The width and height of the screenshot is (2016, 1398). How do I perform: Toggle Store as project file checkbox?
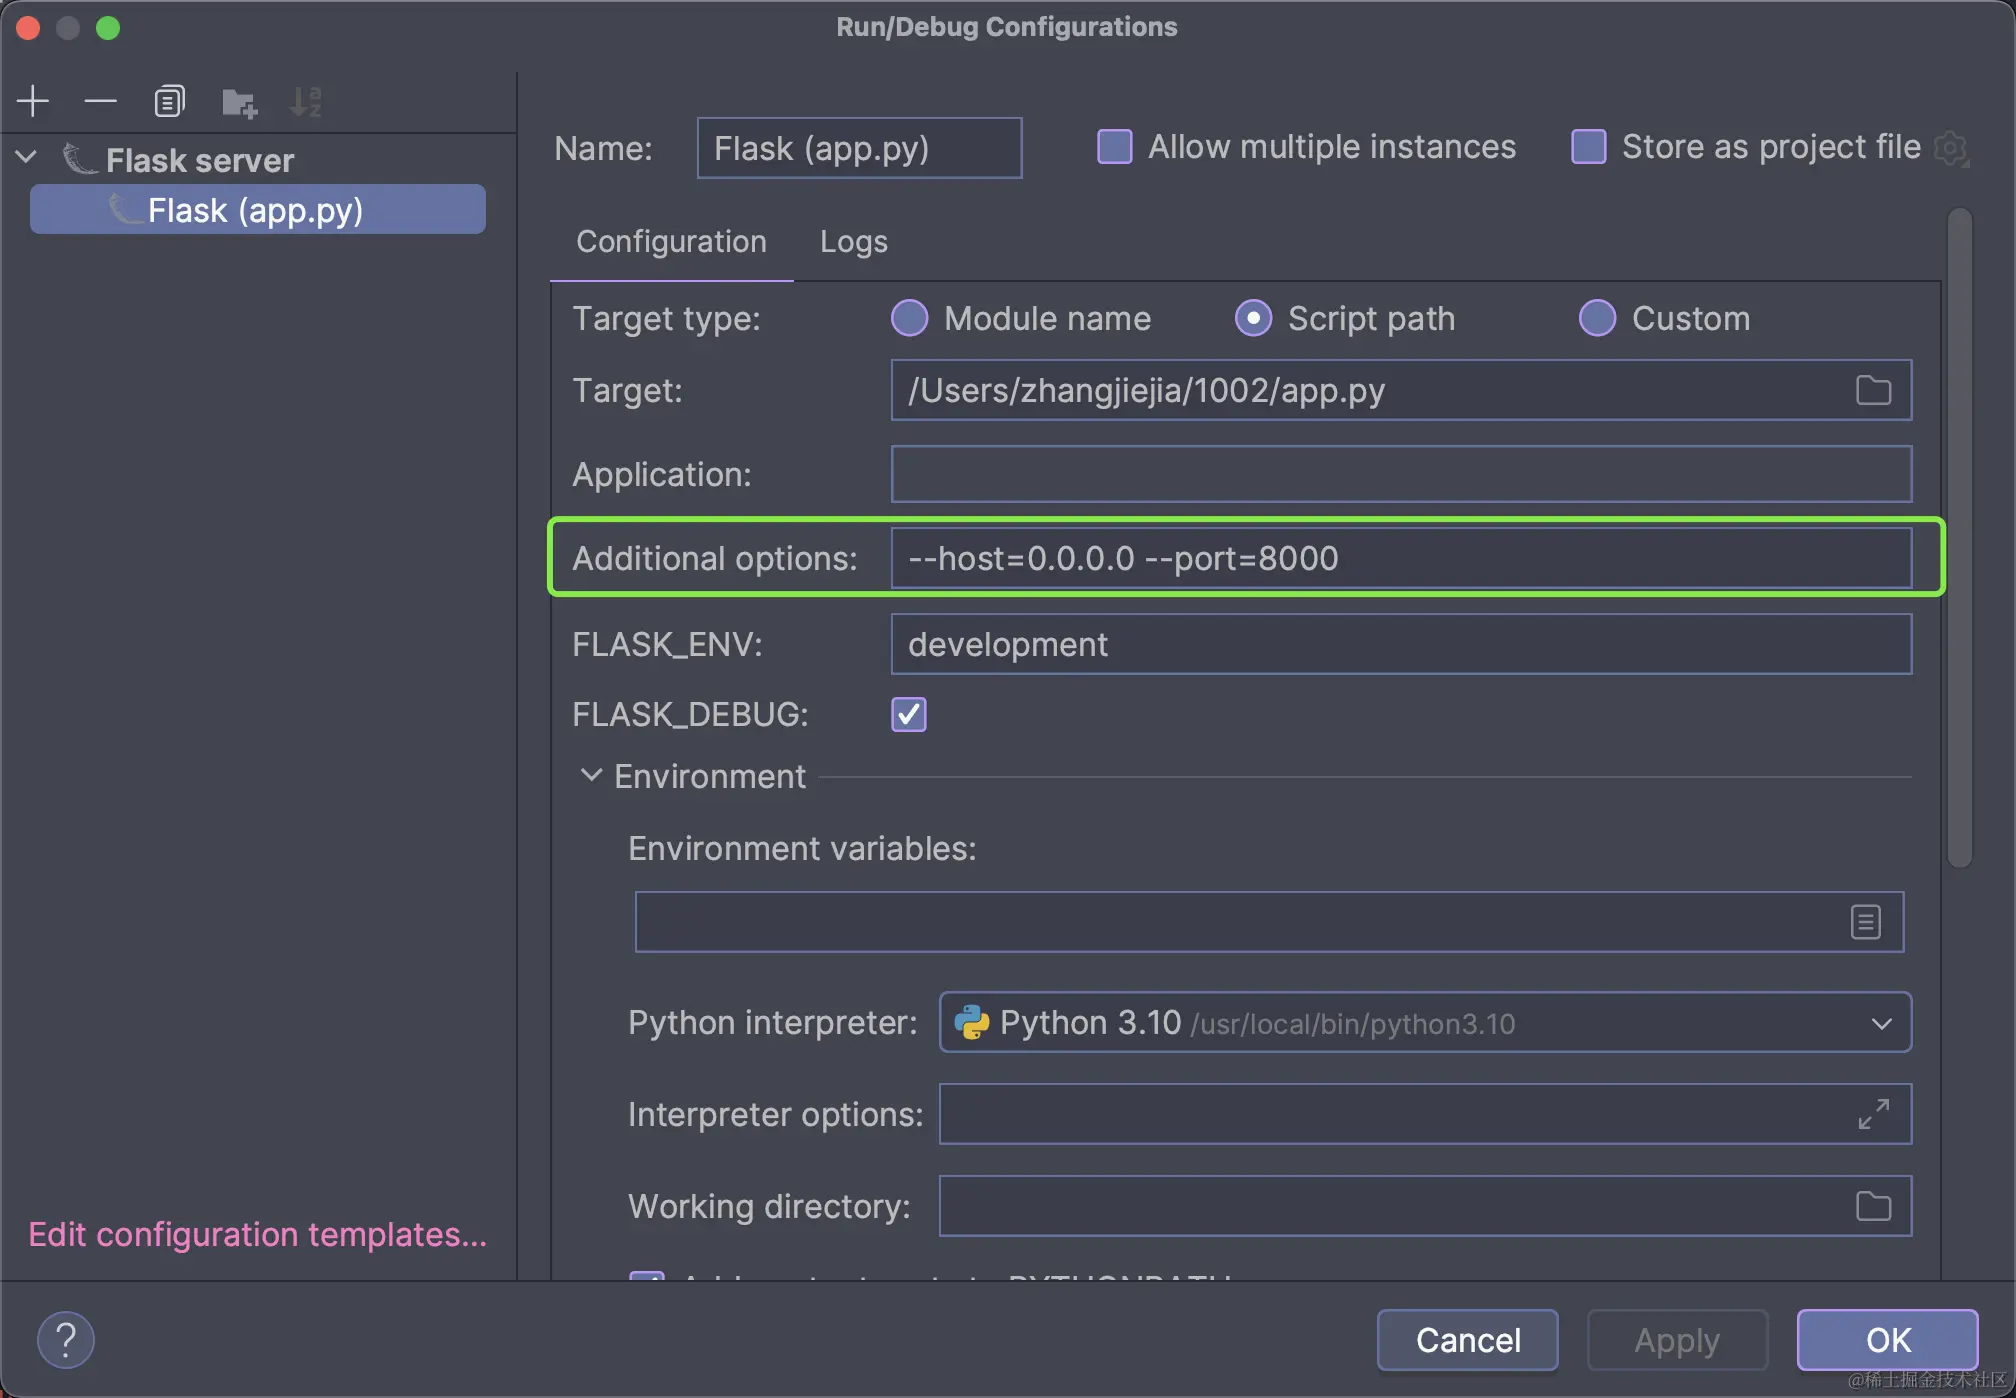(x=1588, y=147)
